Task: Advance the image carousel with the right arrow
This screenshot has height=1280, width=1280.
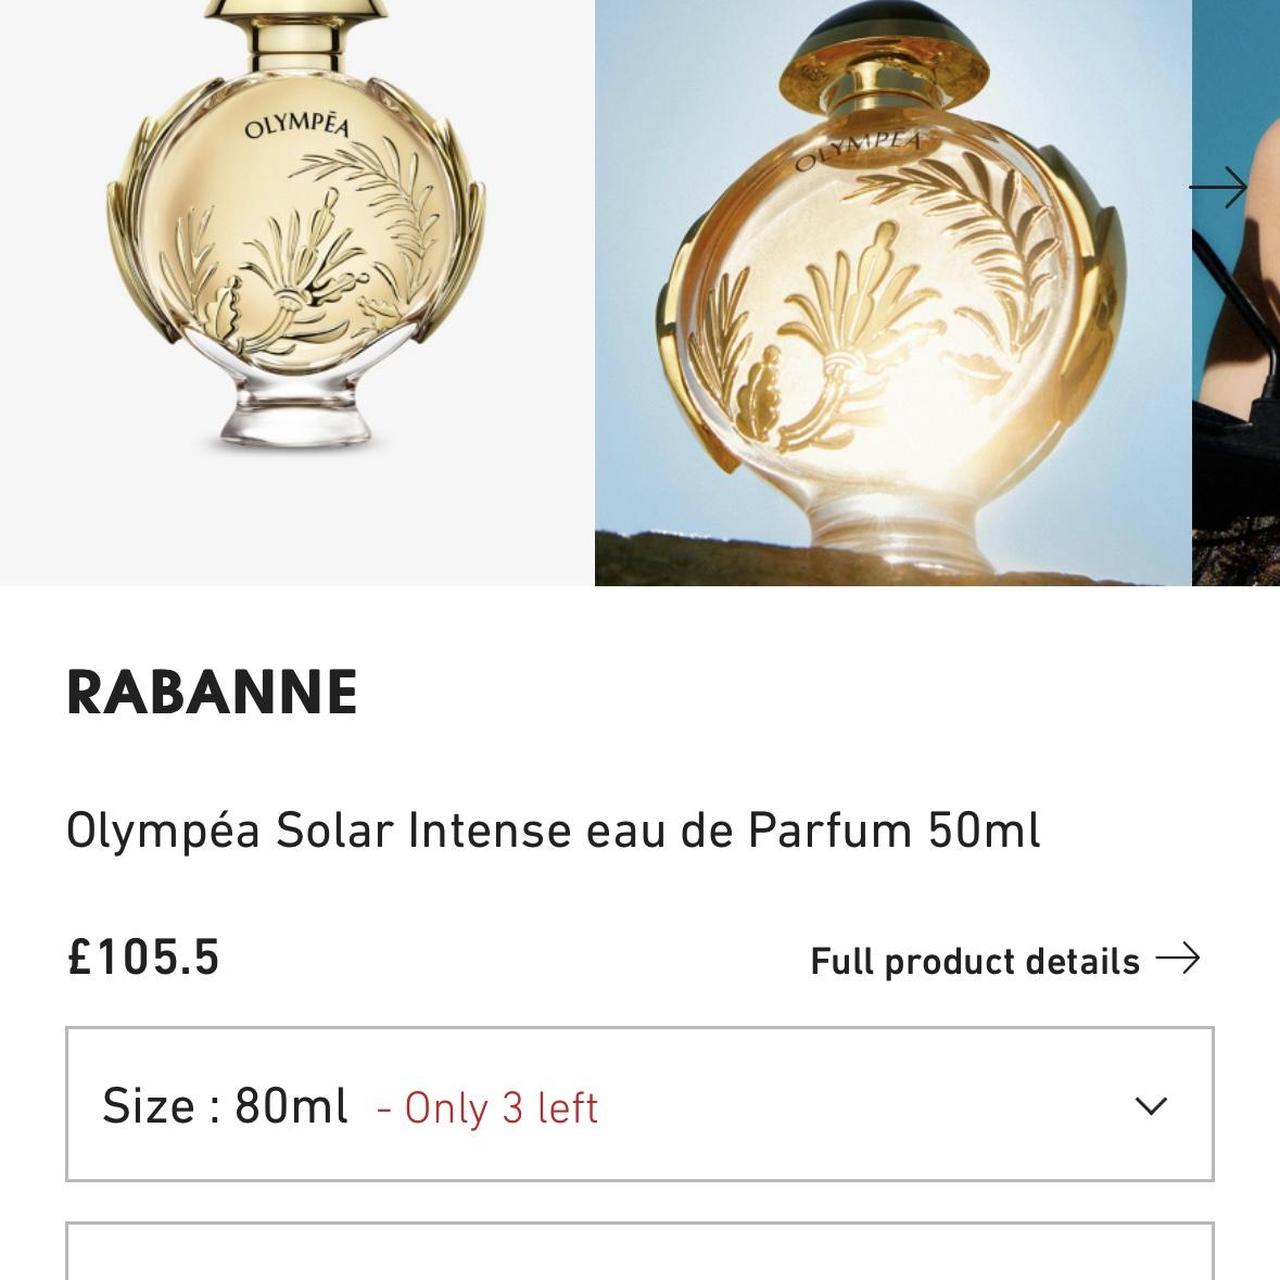Action: tap(1218, 187)
